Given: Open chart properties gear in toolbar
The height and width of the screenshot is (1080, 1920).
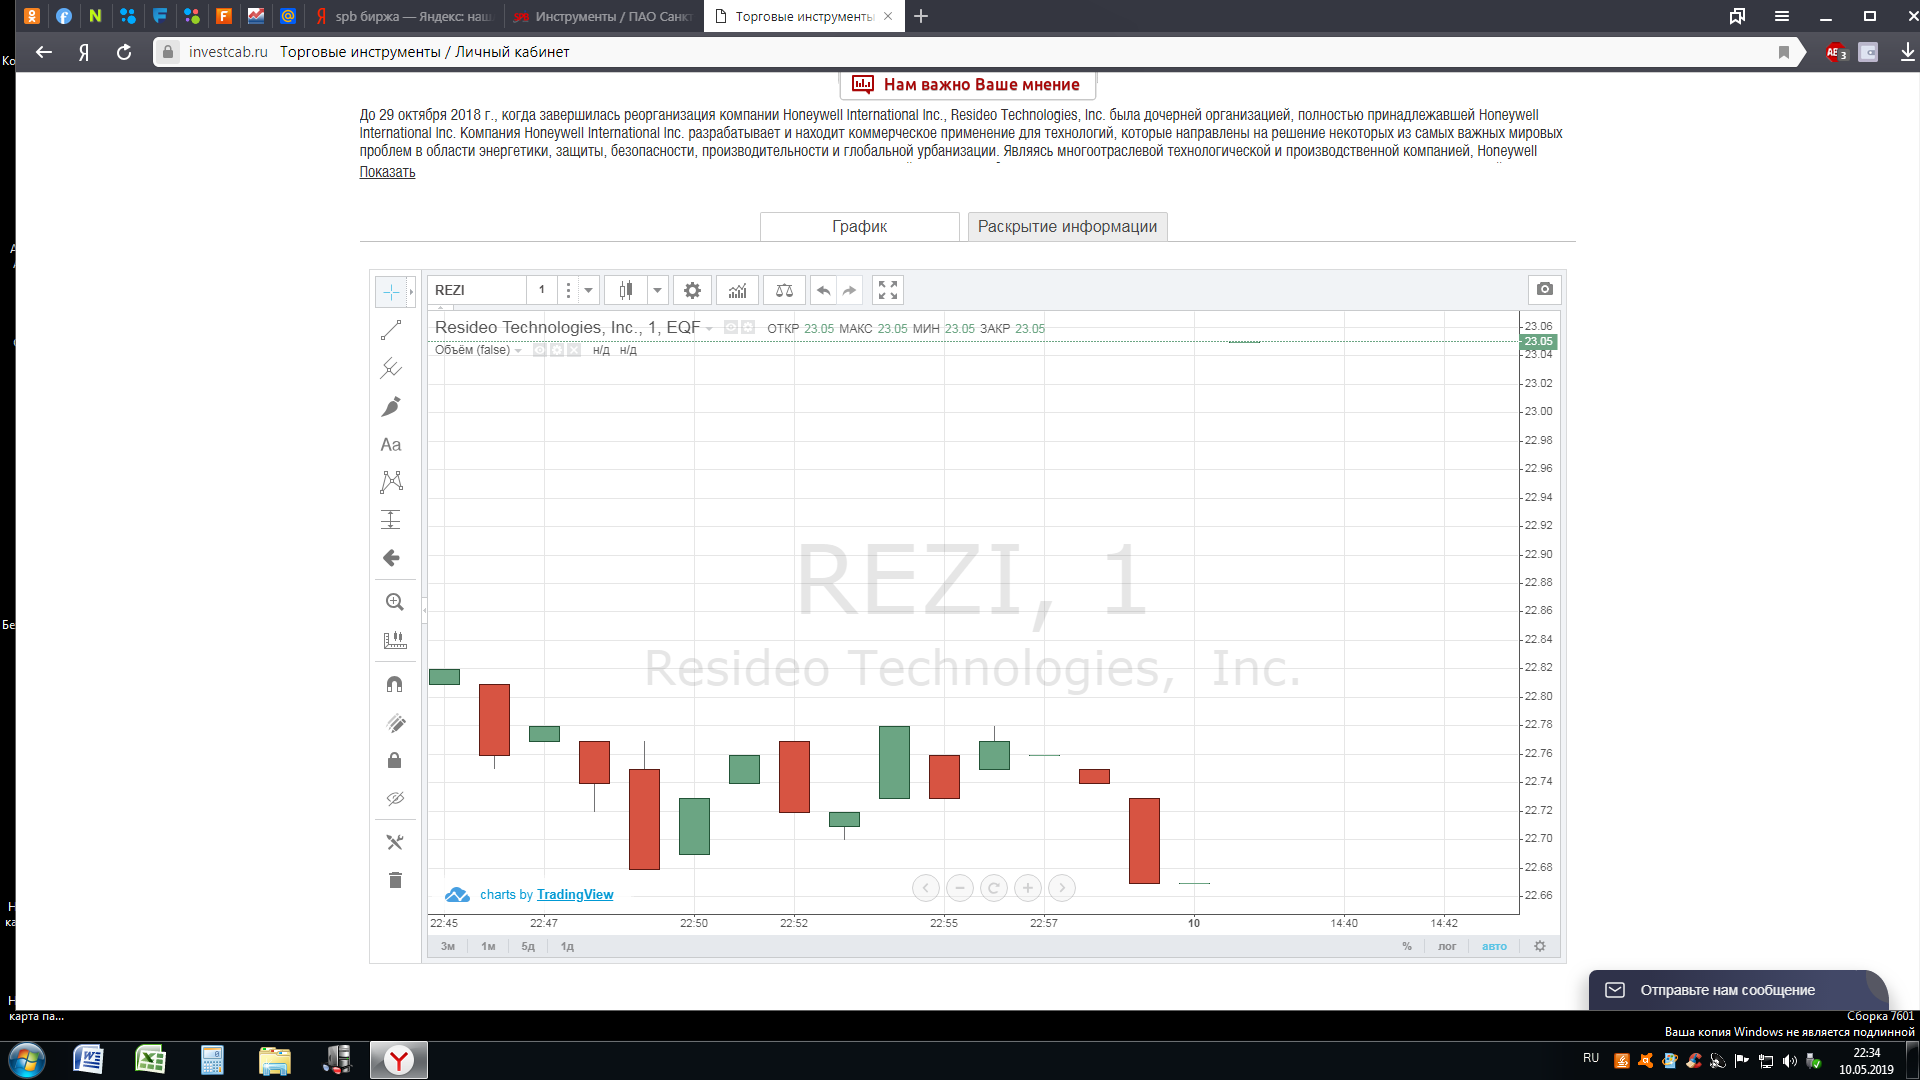Looking at the screenshot, I should click(x=692, y=290).
